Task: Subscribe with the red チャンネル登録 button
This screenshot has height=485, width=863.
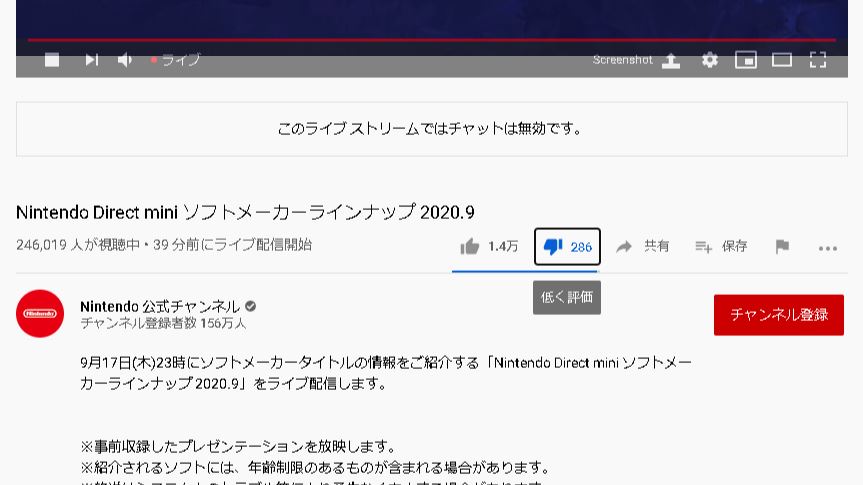Action: (779, 315)
